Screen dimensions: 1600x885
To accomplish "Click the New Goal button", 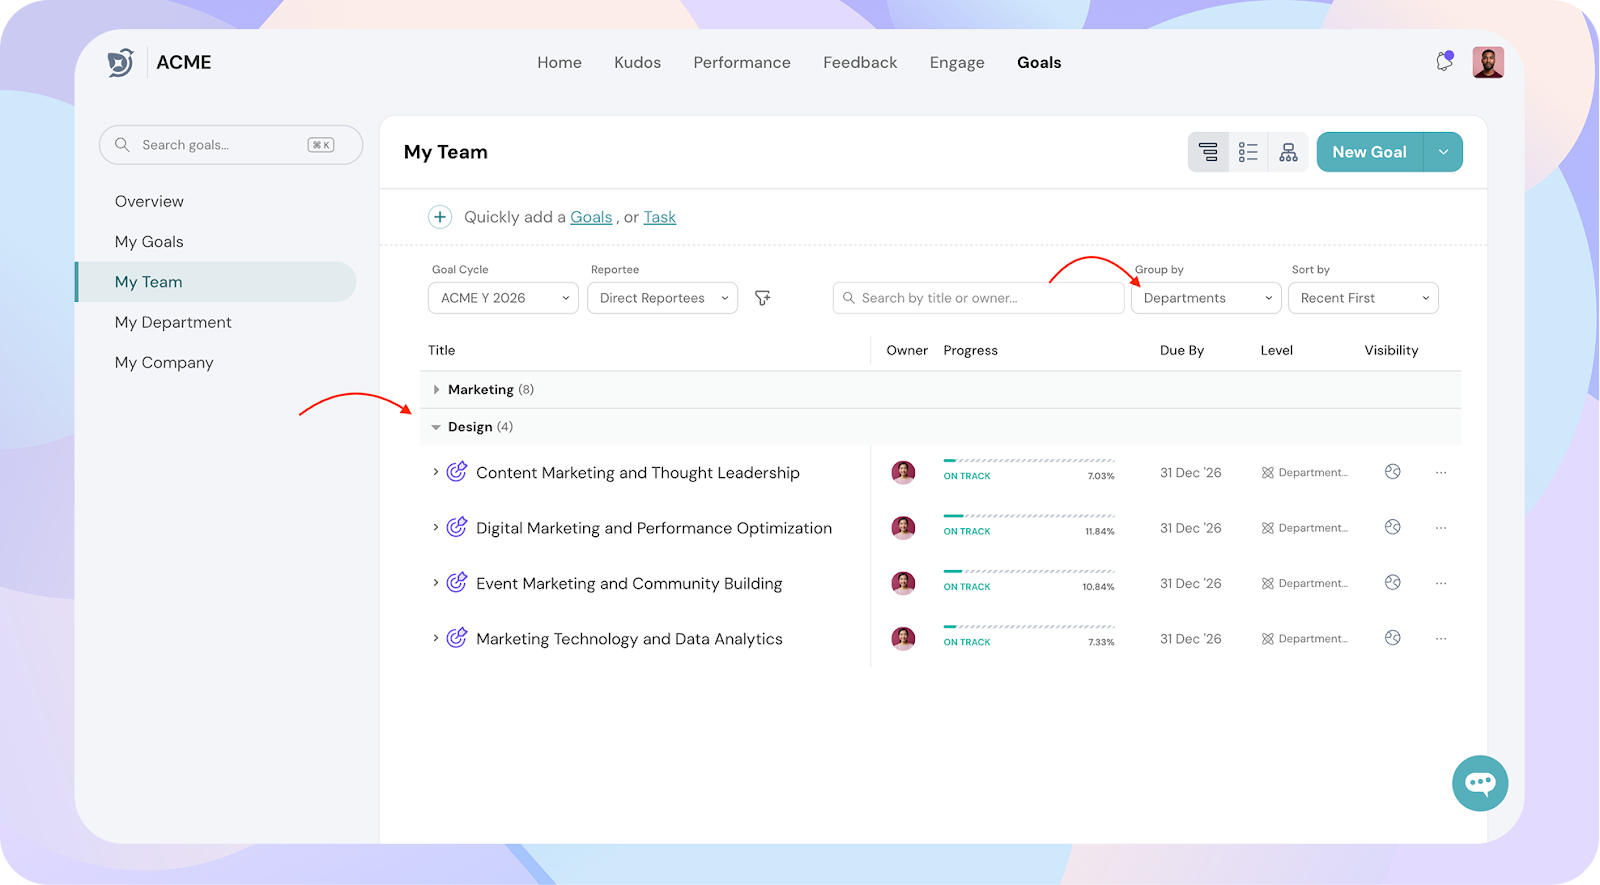I will click(x=1370, y=152).
